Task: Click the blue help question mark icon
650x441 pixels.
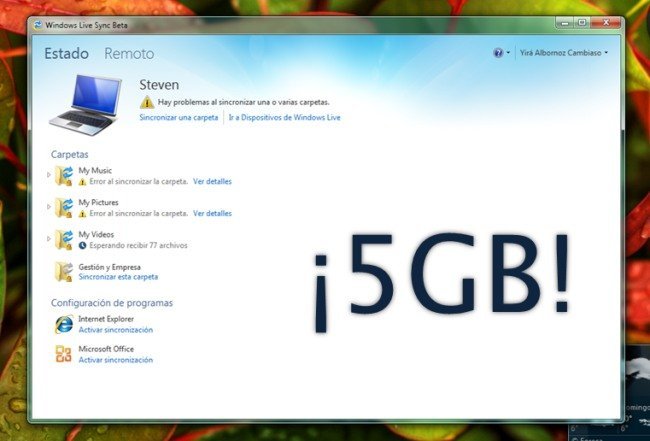Action: point(498,53)
